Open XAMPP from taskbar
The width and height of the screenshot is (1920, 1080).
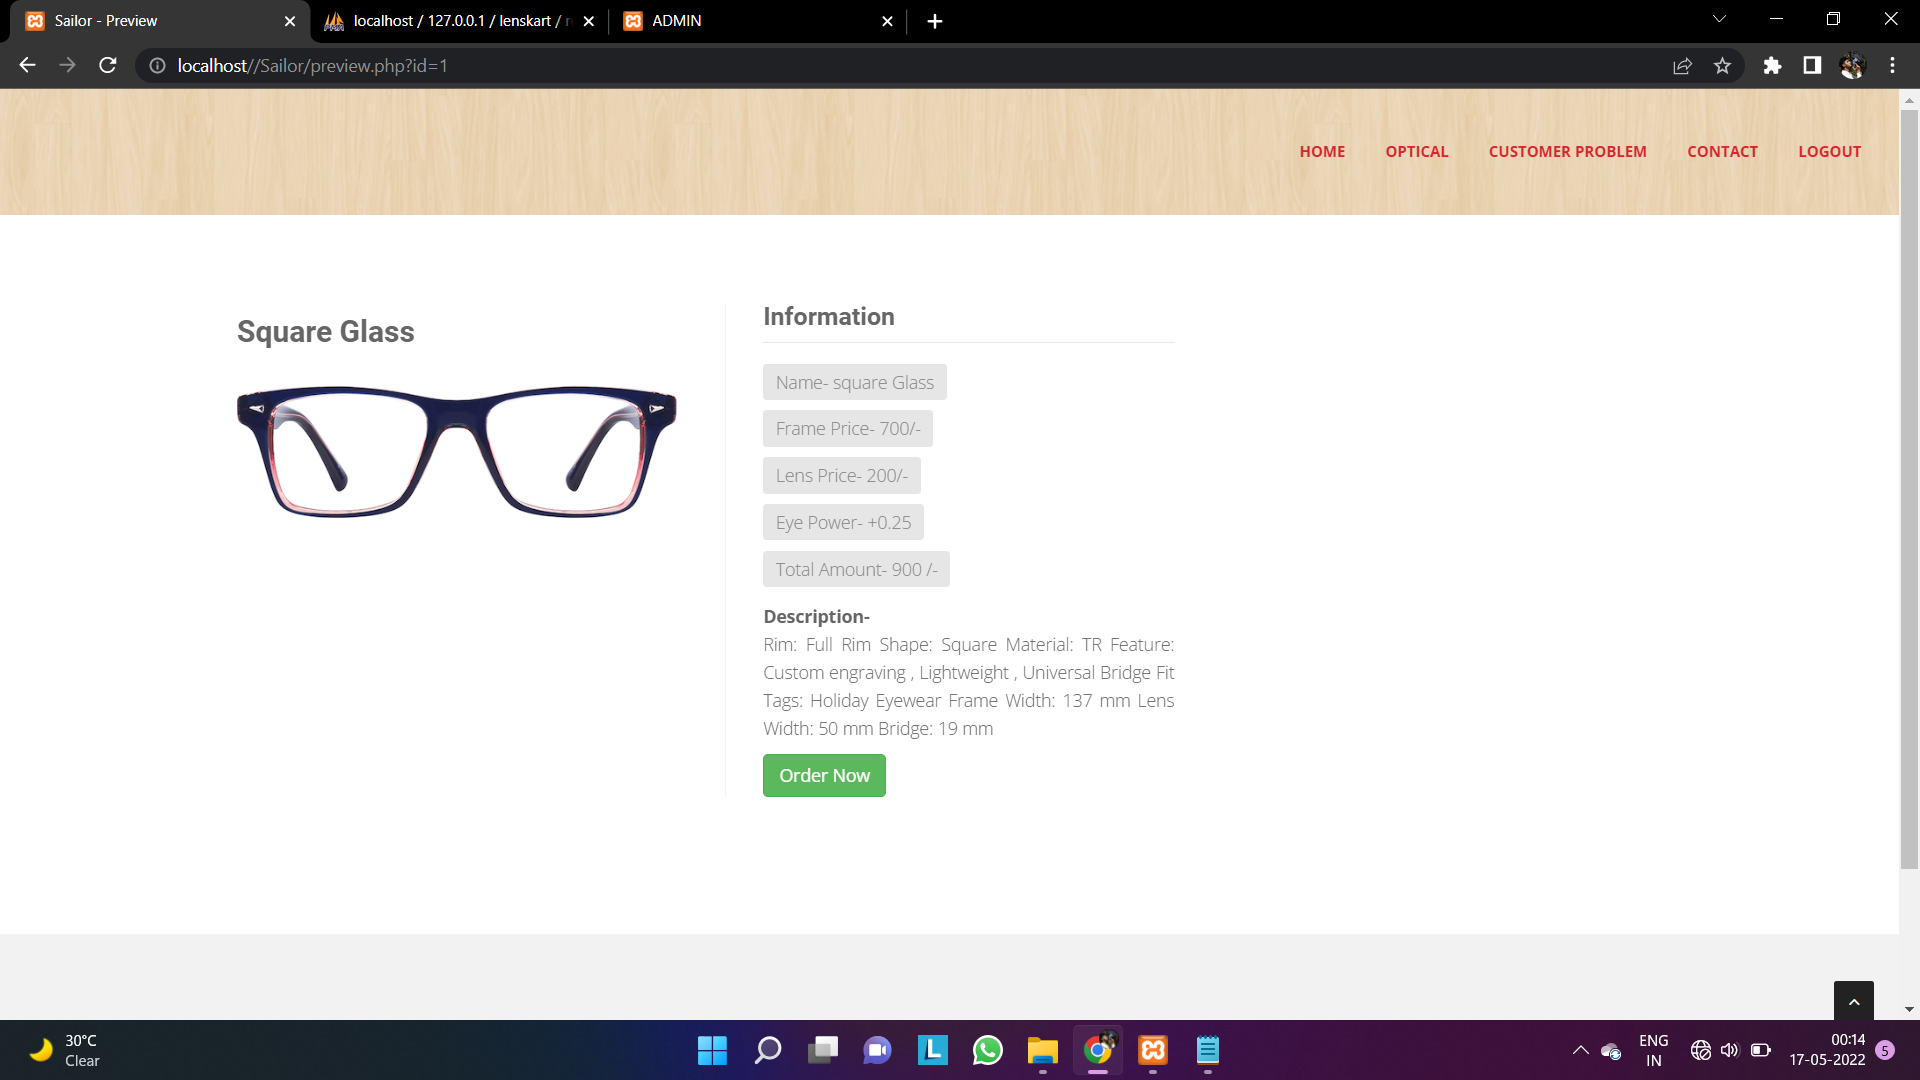tap(1153, 1050)
